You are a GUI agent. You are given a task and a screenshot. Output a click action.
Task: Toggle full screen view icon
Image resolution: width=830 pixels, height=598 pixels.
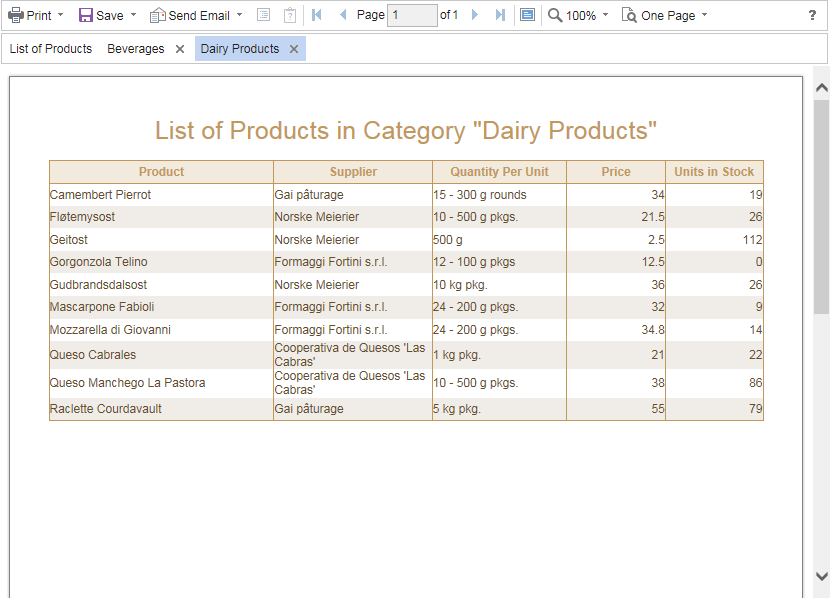(x=527, y=15)
